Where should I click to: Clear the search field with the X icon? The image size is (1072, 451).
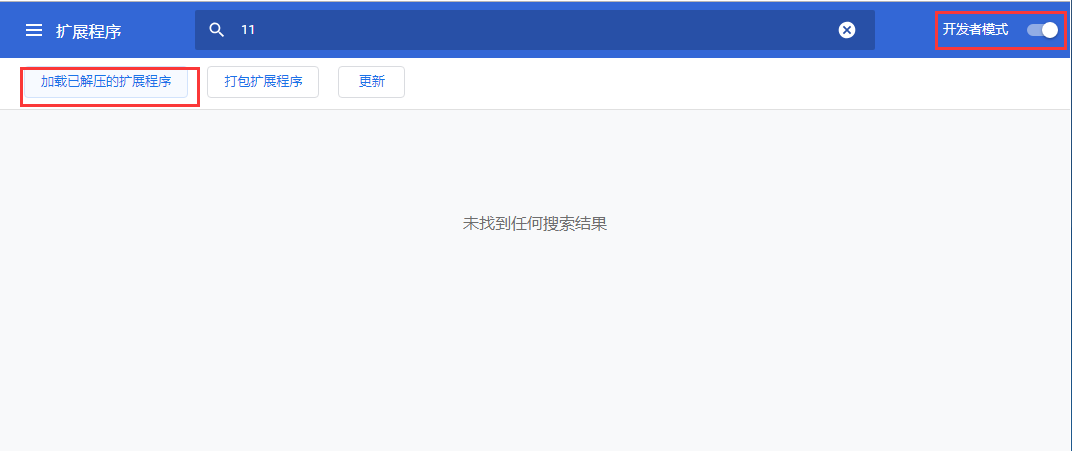[847, 30]
